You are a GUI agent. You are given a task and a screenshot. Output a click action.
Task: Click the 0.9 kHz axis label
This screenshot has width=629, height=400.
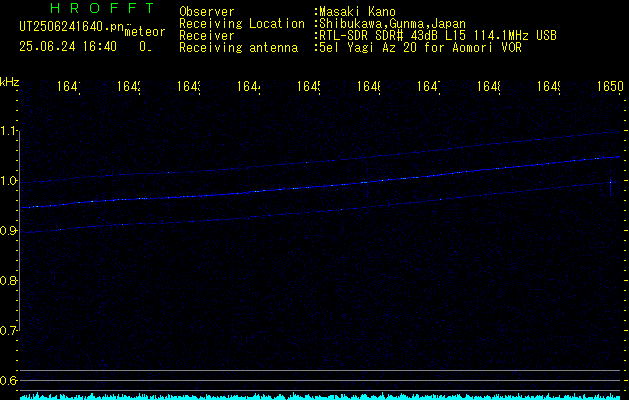coord(10,231)
